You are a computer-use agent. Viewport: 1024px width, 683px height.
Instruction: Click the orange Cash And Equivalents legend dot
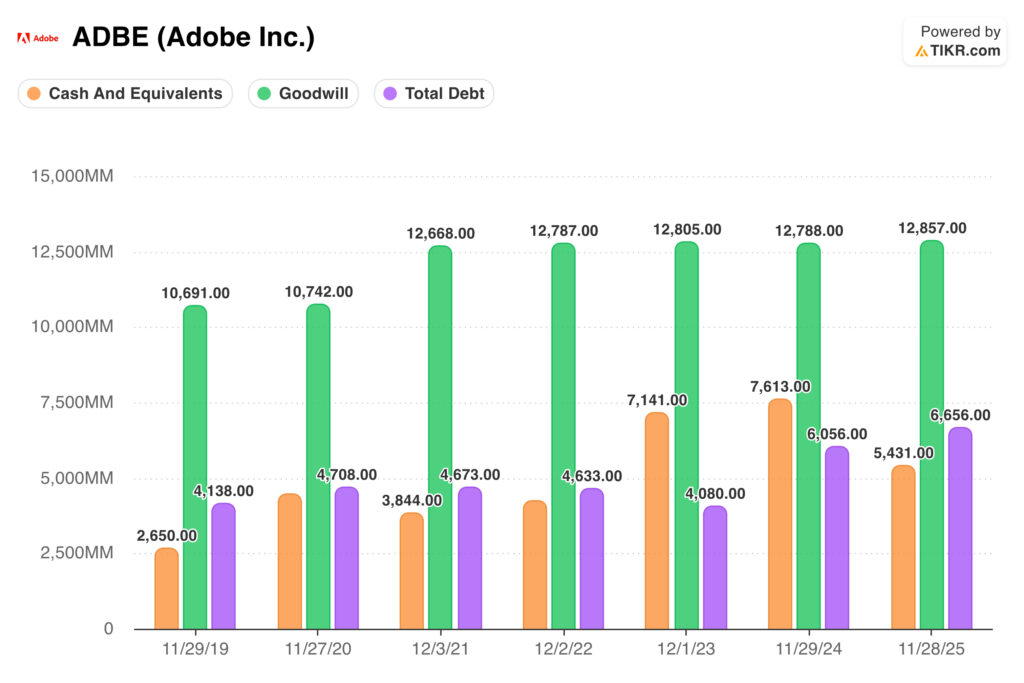click(x=35, y=94)
